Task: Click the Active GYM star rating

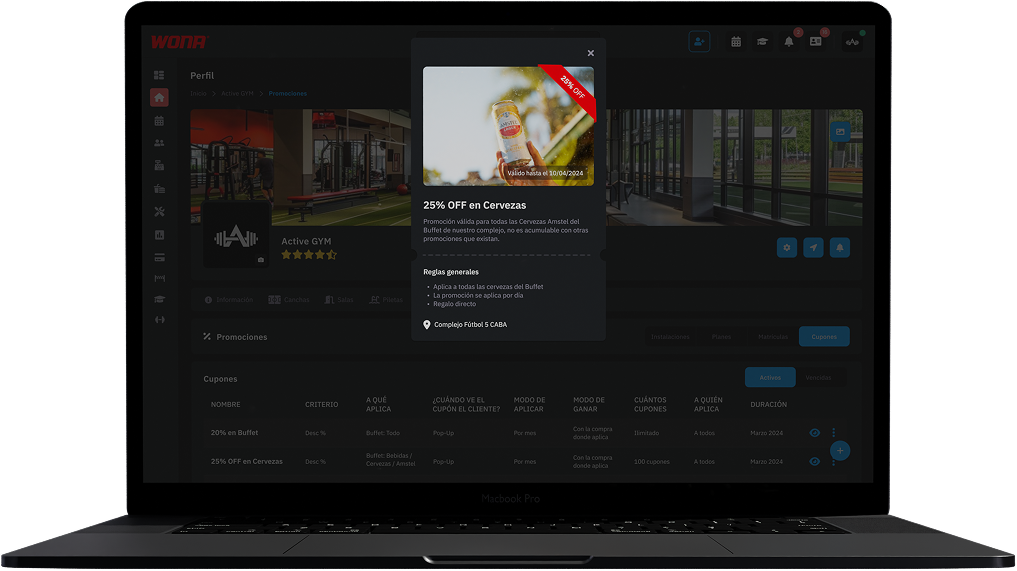Action: 309,255
